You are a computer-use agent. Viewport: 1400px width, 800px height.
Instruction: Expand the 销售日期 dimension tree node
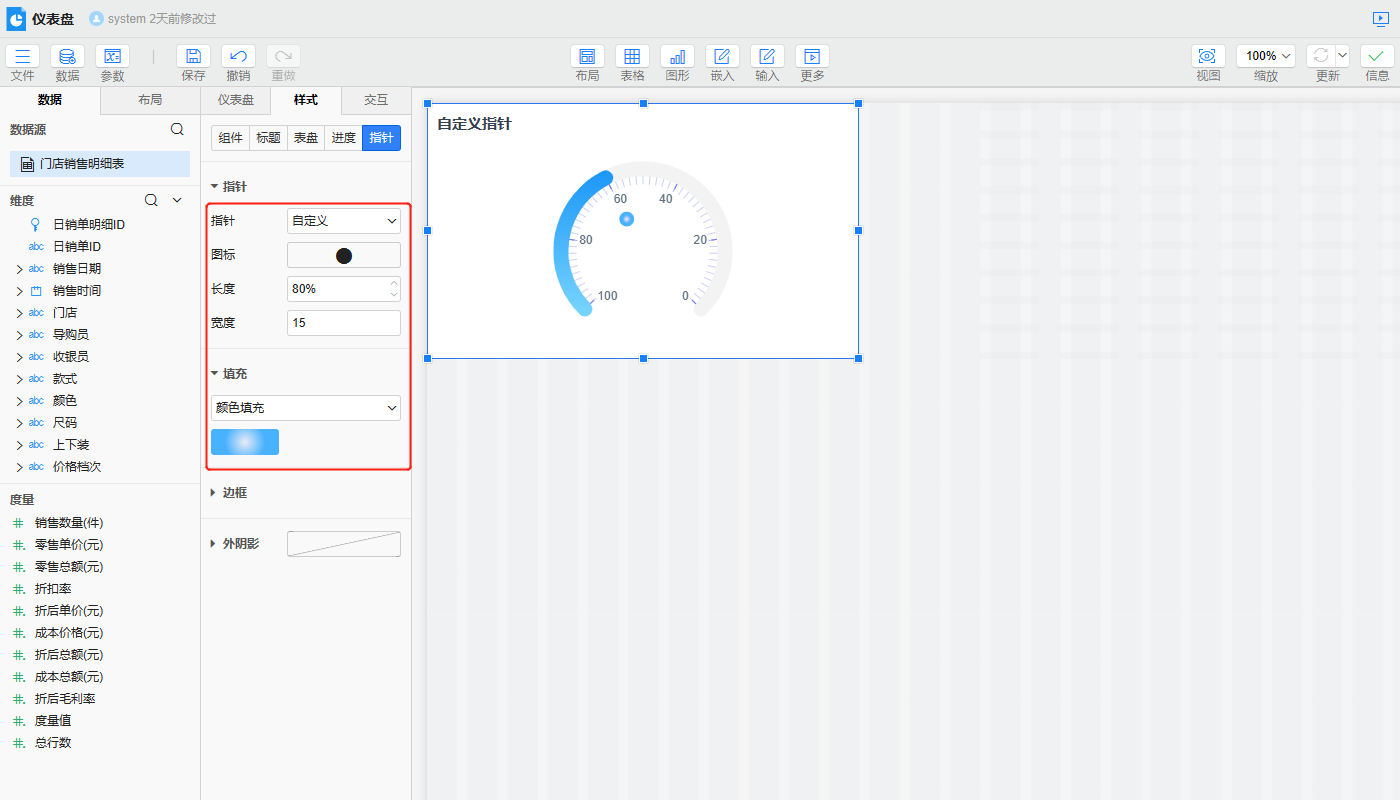click(19, 269)
